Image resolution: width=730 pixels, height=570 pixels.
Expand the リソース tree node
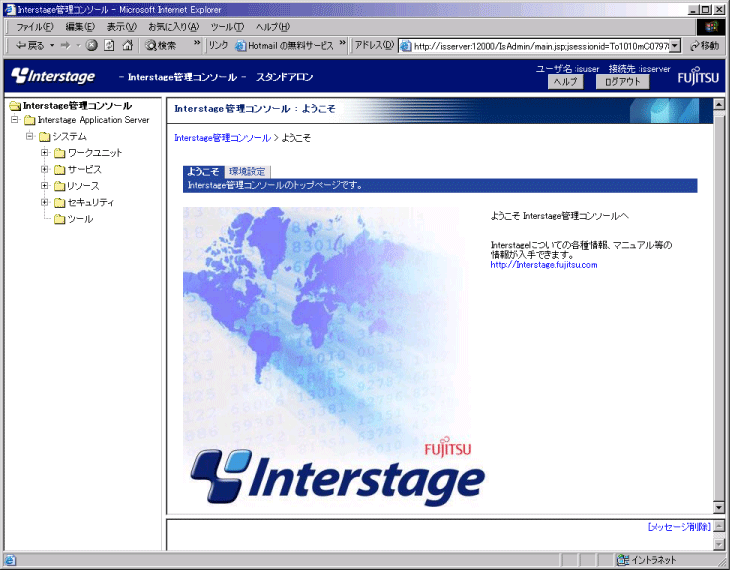coord(45,185)
